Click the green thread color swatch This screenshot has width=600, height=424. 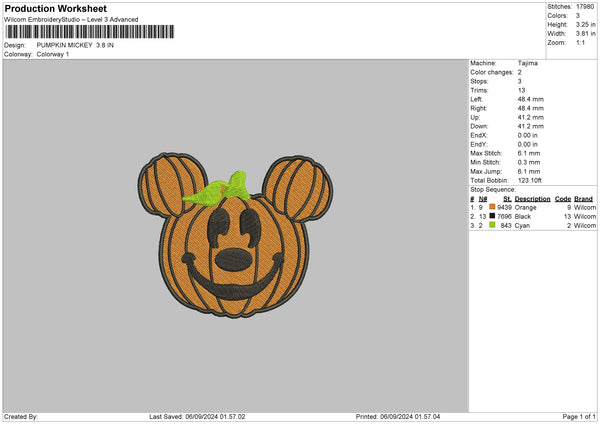click(492, 225)
